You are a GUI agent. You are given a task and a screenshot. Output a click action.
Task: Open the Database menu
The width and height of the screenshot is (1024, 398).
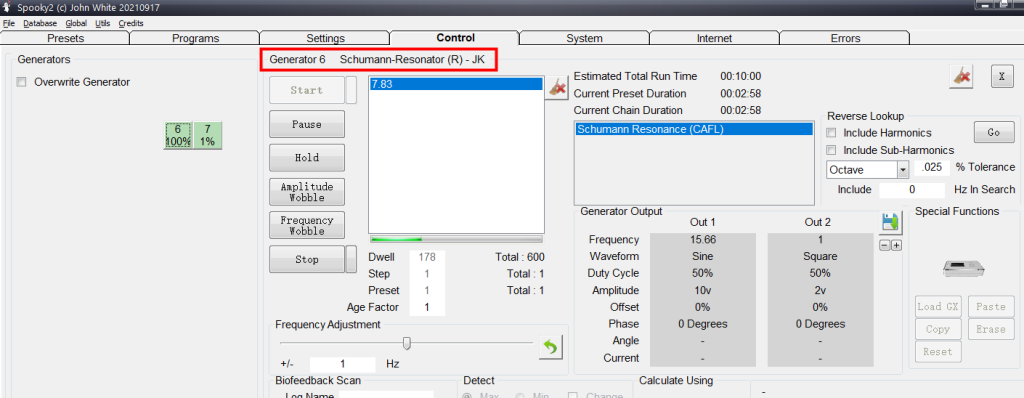(40, 23)
